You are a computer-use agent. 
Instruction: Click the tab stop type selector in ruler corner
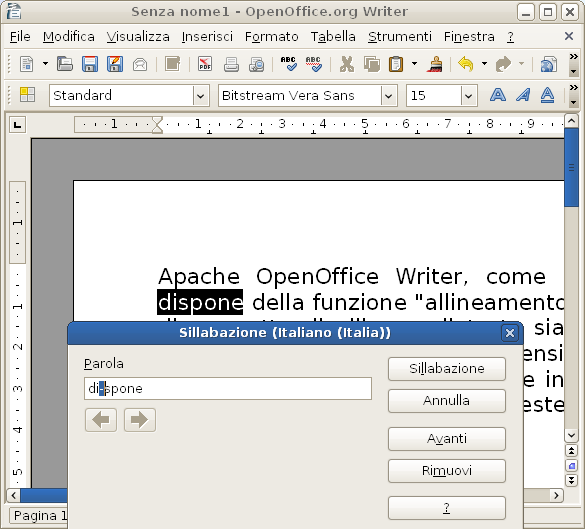click(x=17, y=125)
